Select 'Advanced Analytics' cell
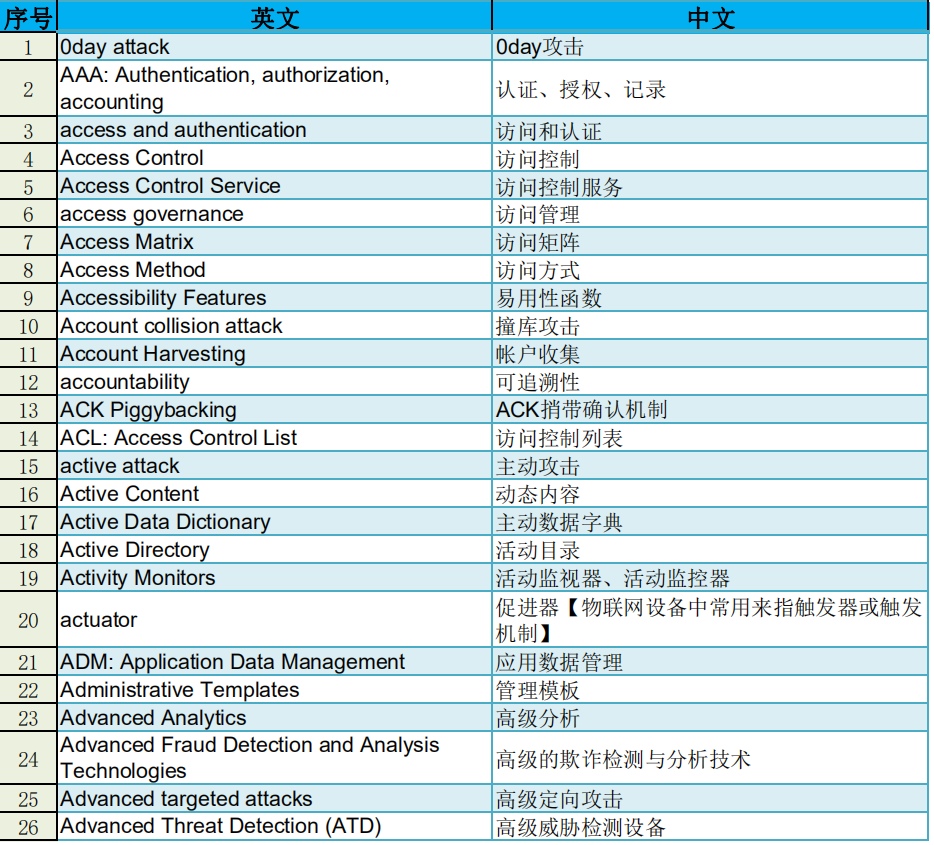 point(275,718)
